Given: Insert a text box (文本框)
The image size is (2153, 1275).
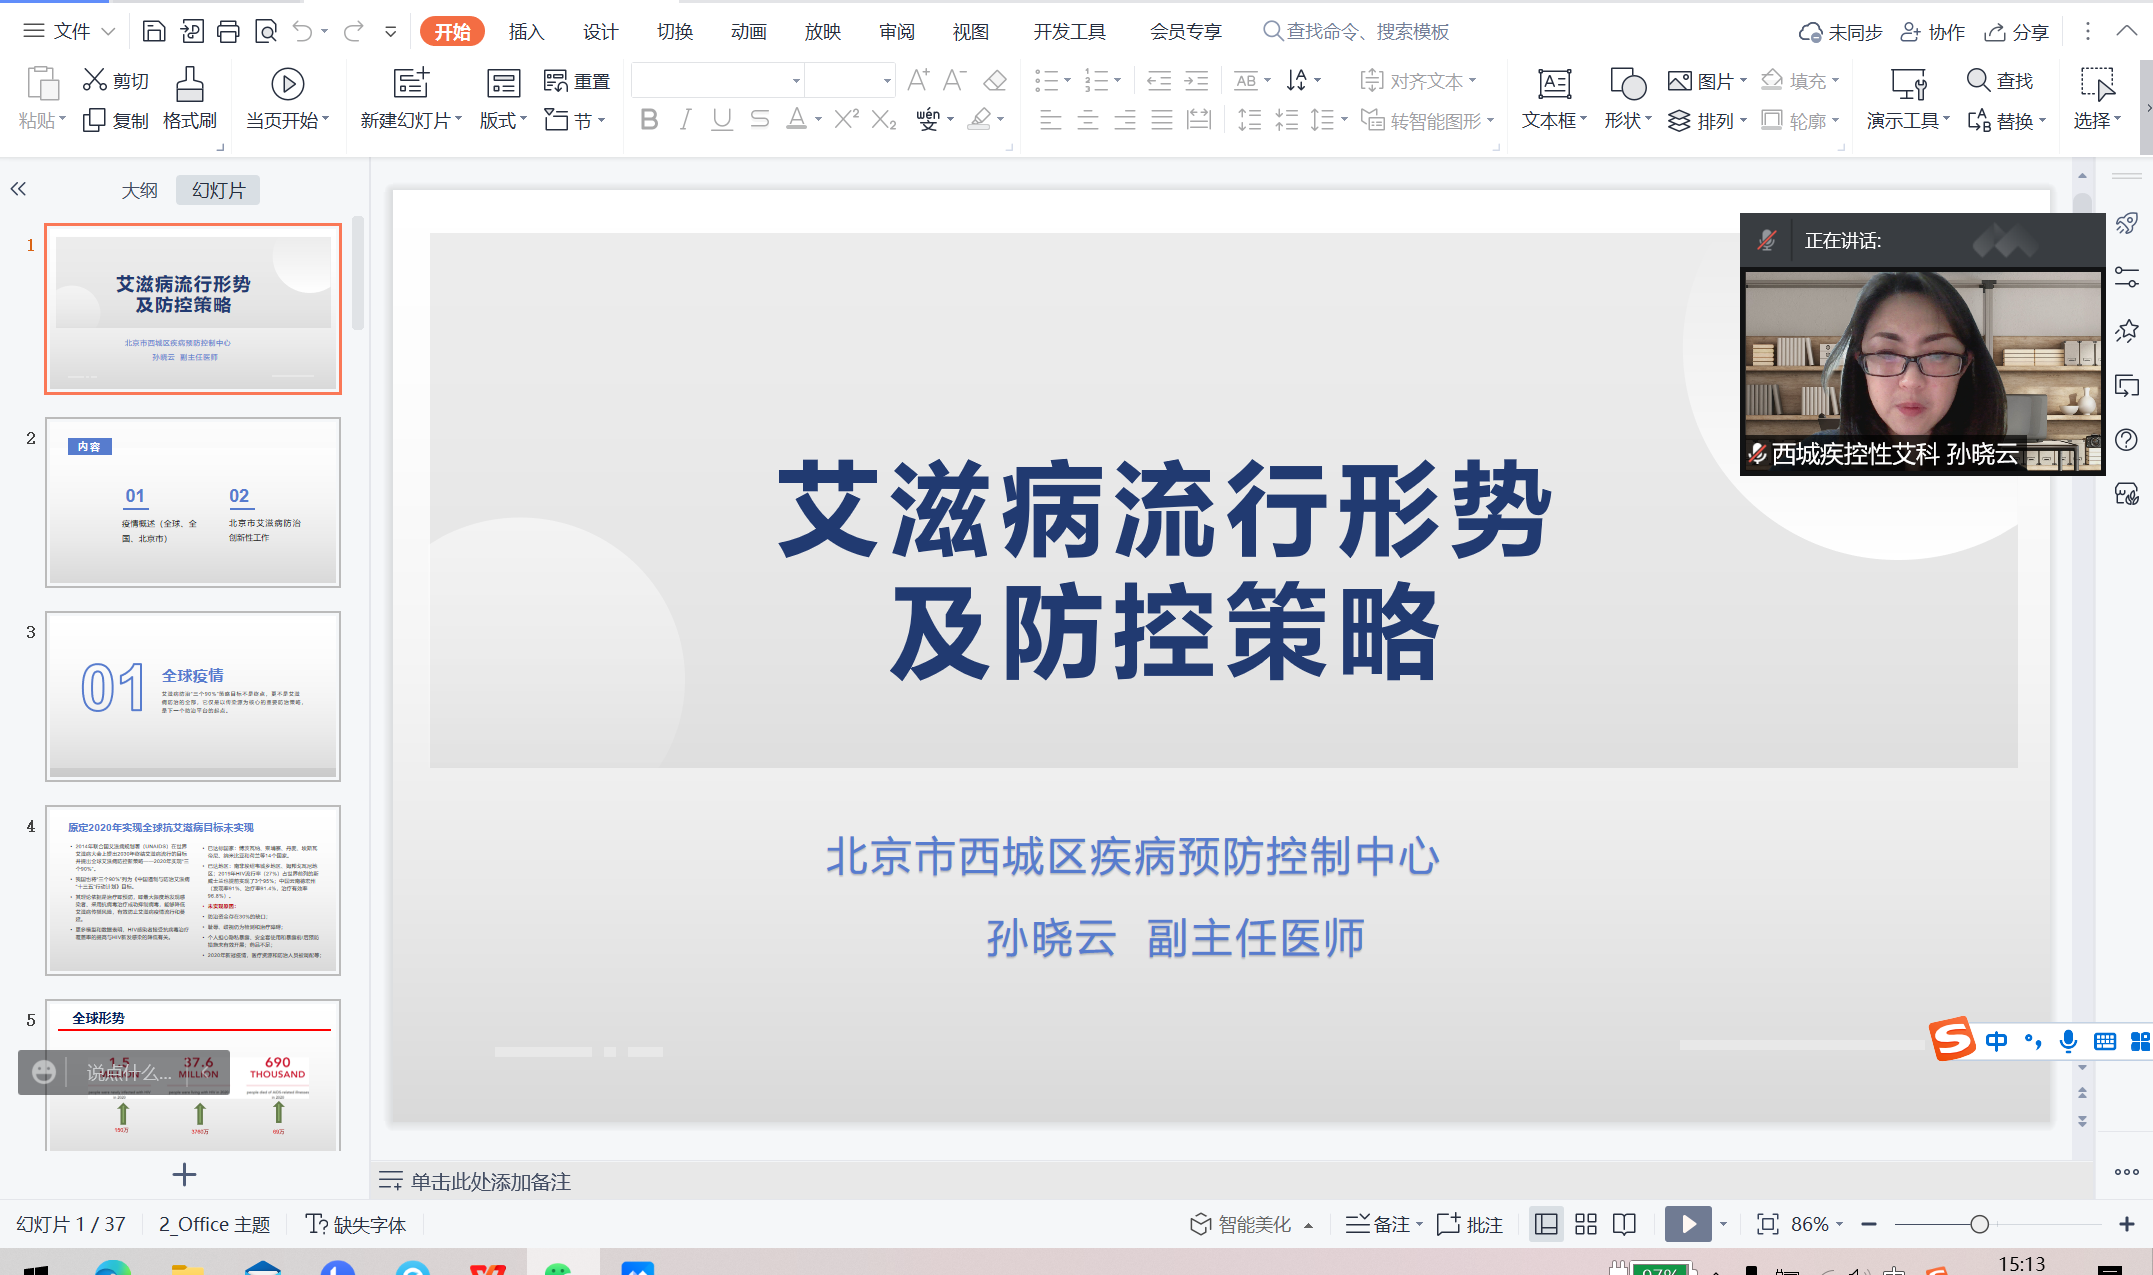Looking at the screenshot, I should (1553, 86).
